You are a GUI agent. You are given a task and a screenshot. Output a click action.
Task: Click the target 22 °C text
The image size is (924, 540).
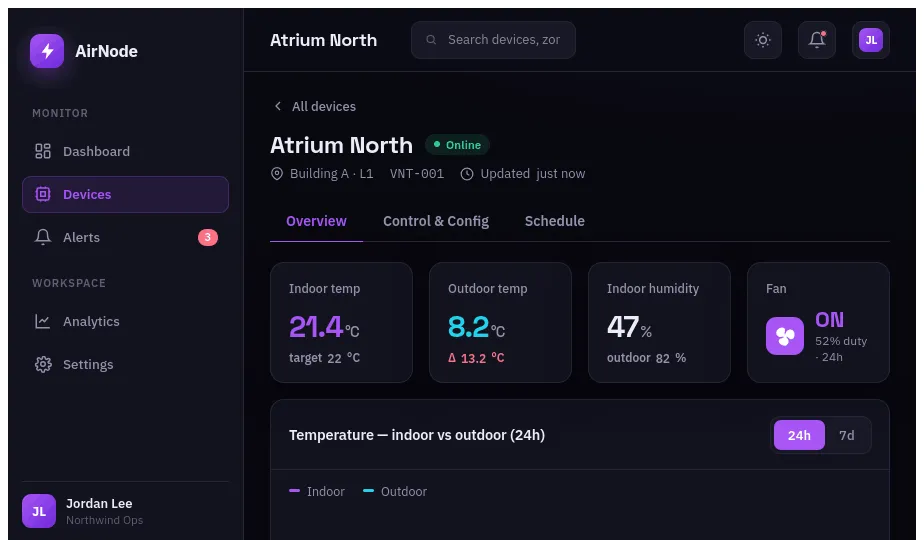pos(324,358)
